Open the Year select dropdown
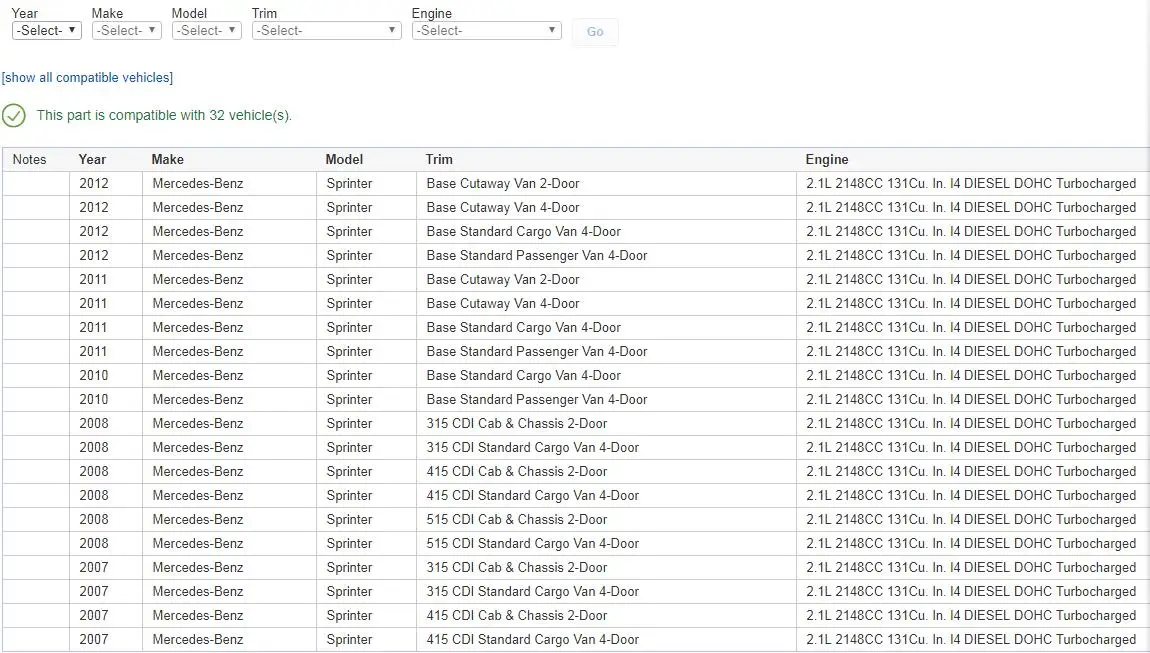 pyautogui.click(x=47, y=30)
